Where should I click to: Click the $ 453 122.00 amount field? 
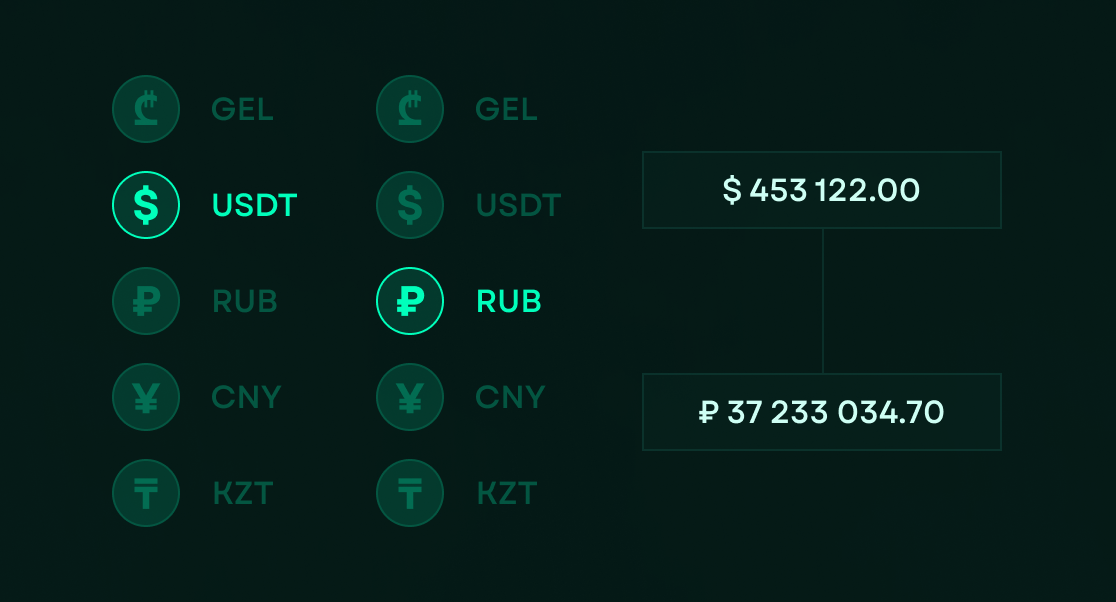(x=821, y=190)
